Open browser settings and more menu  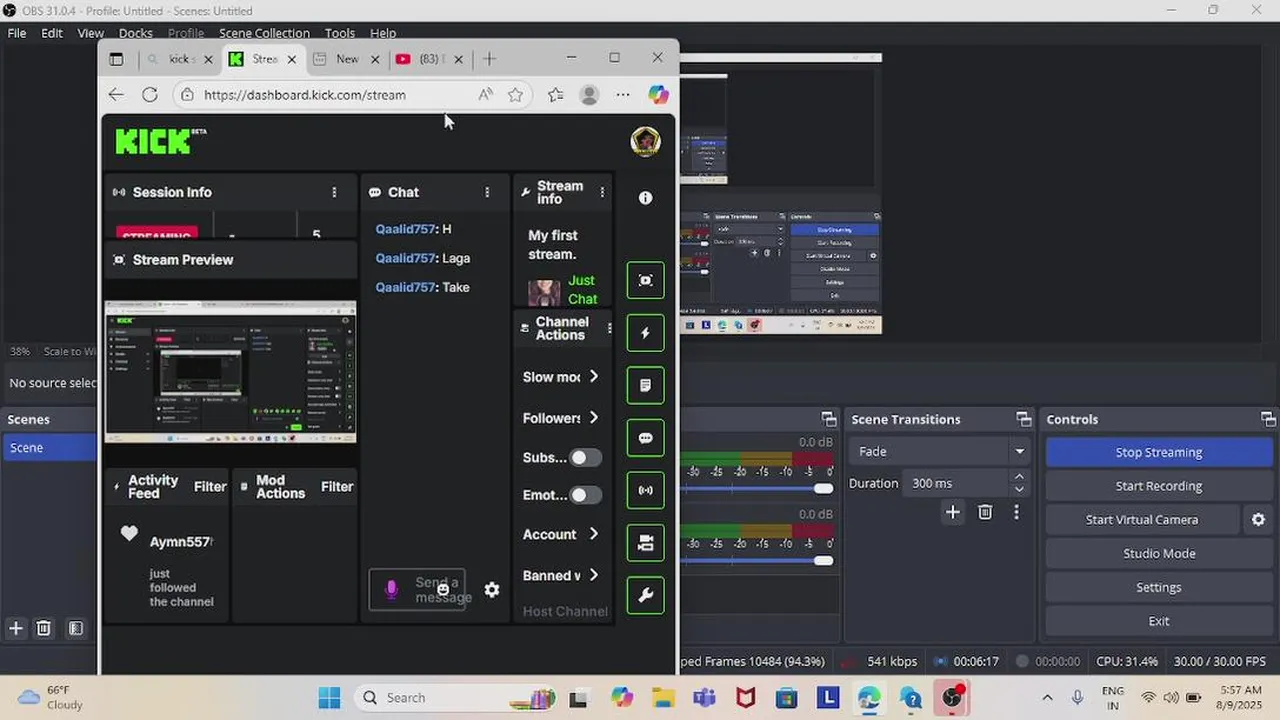point(623,94)
